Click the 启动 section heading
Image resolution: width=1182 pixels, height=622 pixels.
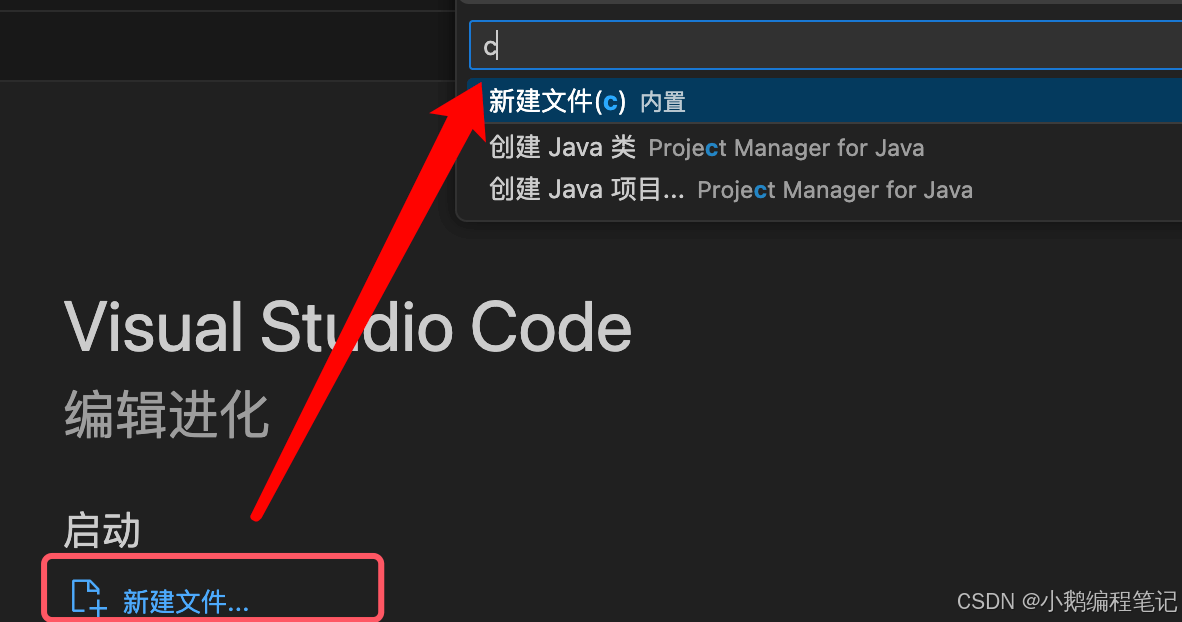coord(102,530)
